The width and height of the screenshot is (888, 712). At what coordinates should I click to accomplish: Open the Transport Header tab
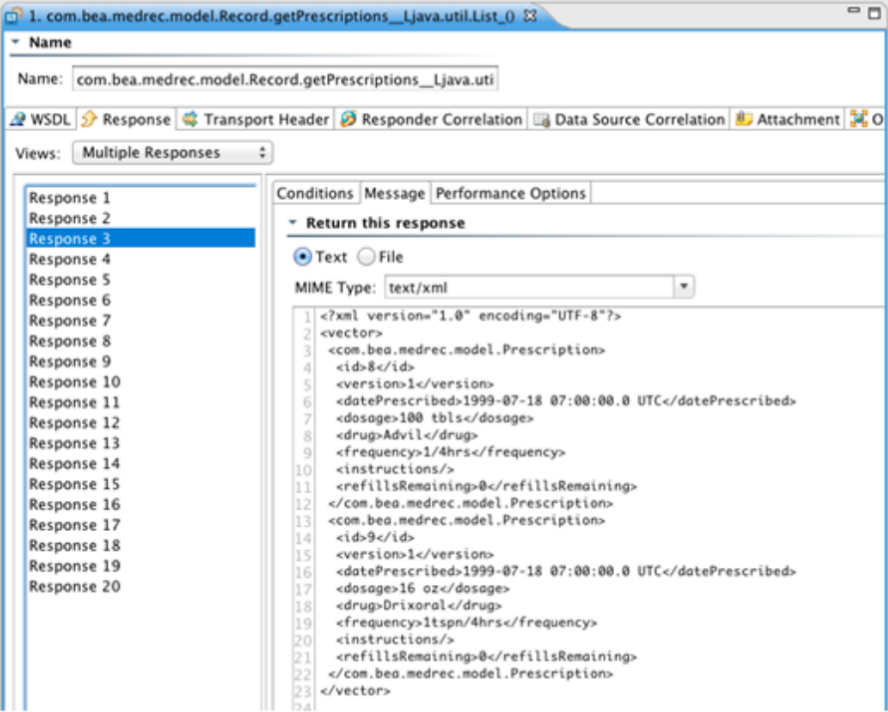click(255, 120)
